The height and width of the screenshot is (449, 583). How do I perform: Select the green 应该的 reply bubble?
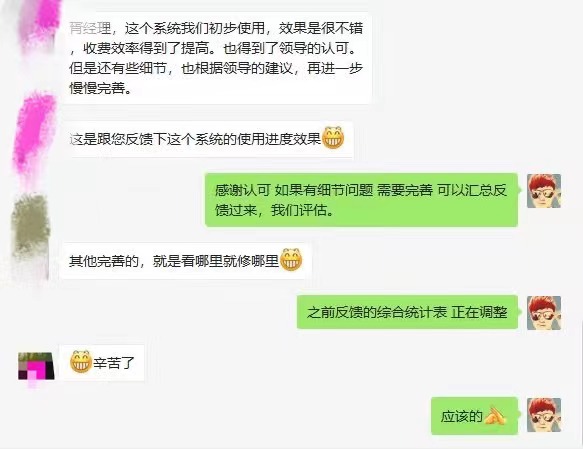click(474, 416)
